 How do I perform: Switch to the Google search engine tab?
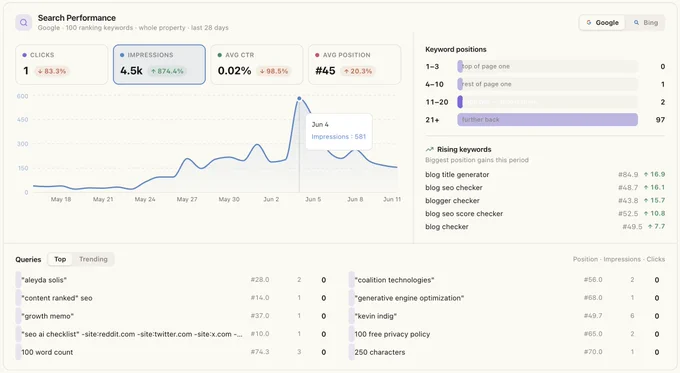click(x=602, y=23)
